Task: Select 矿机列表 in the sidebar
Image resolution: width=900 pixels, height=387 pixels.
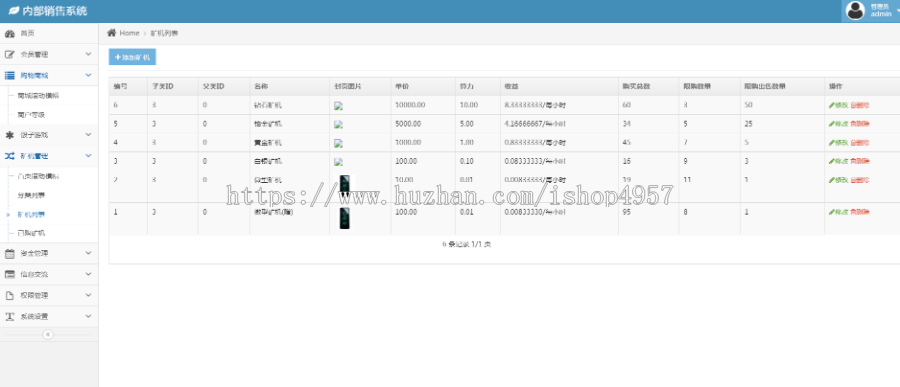Action: point(31,215)
